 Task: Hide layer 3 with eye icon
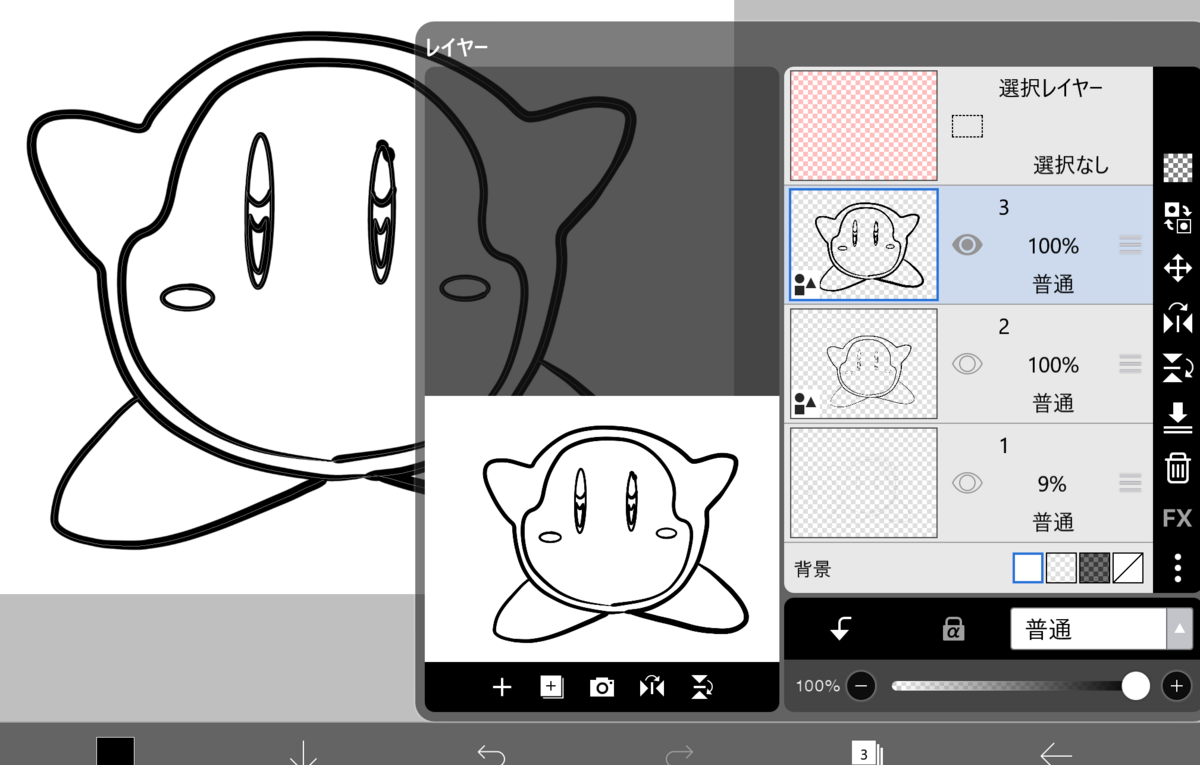click(967, 245)
